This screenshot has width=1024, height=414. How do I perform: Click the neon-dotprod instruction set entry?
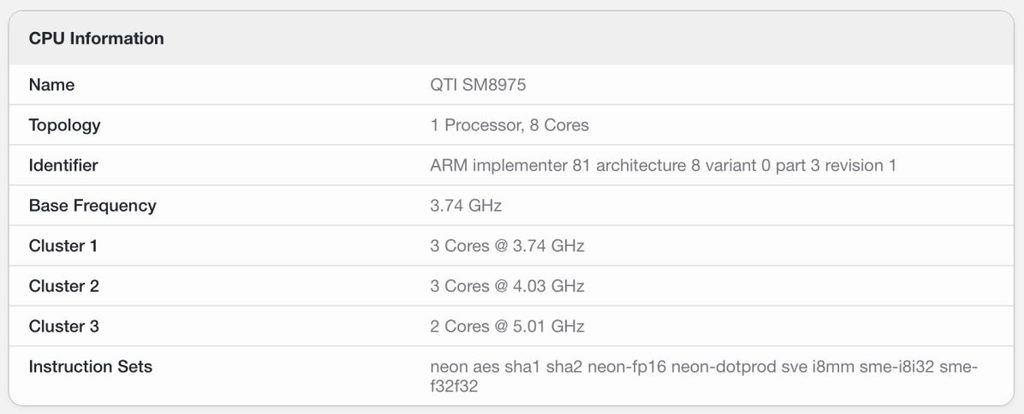[x=723, y=367]
